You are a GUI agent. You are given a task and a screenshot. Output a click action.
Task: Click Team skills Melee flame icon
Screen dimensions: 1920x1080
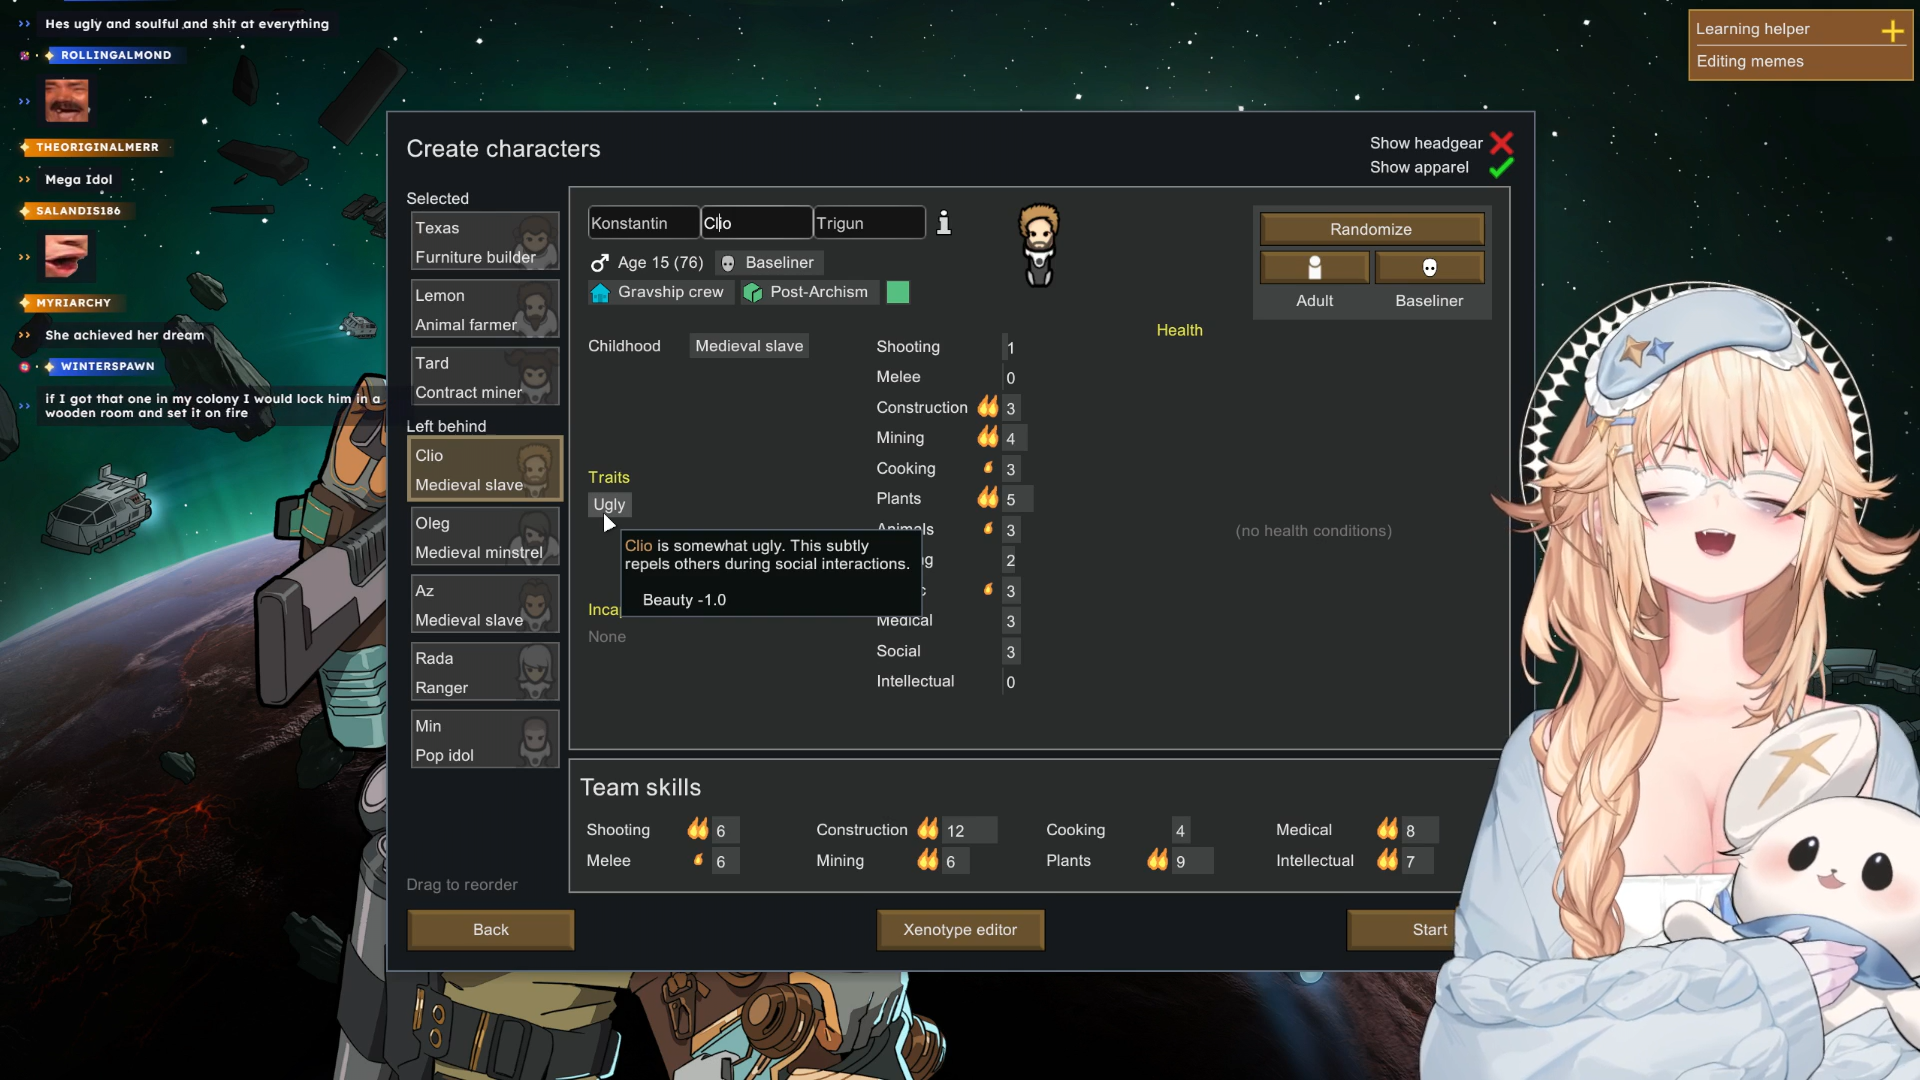pyautogui.click(x=698, y=859)
